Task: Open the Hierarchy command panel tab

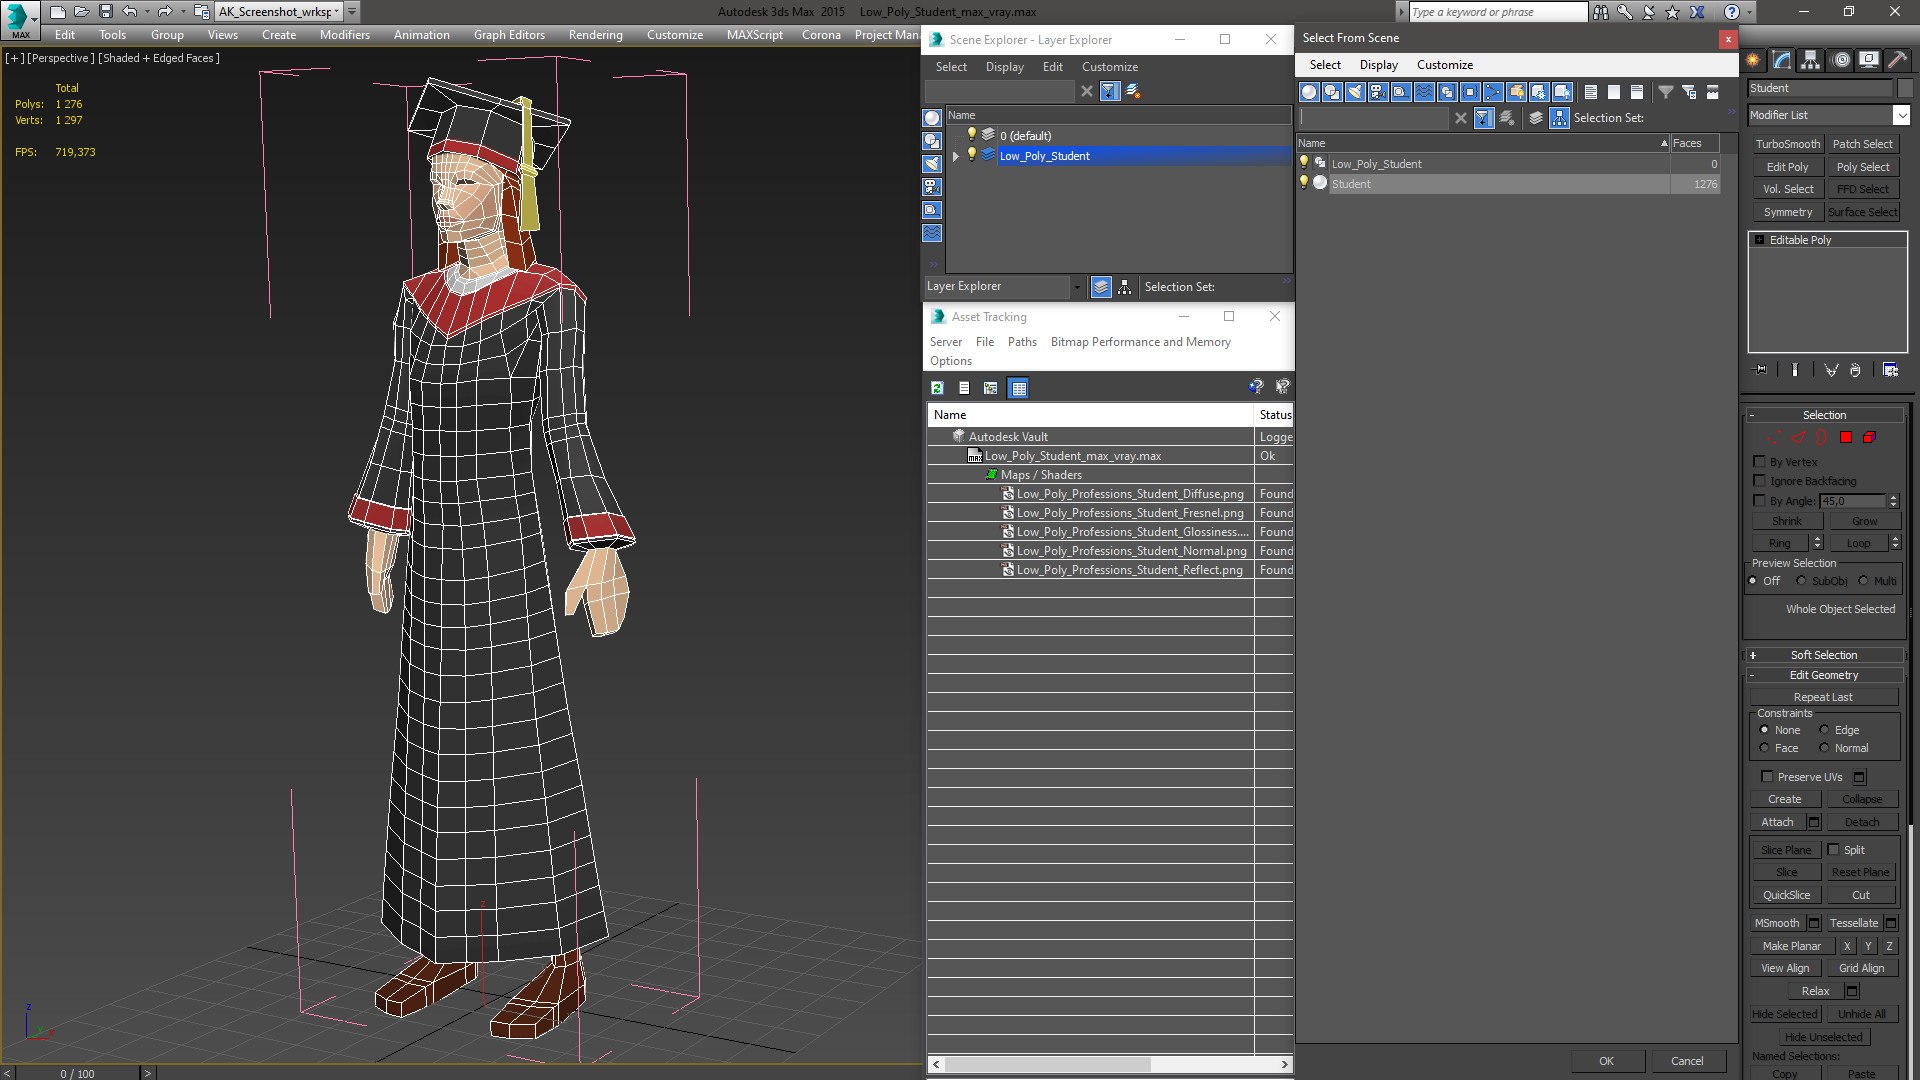Action: coord(1811,60)
